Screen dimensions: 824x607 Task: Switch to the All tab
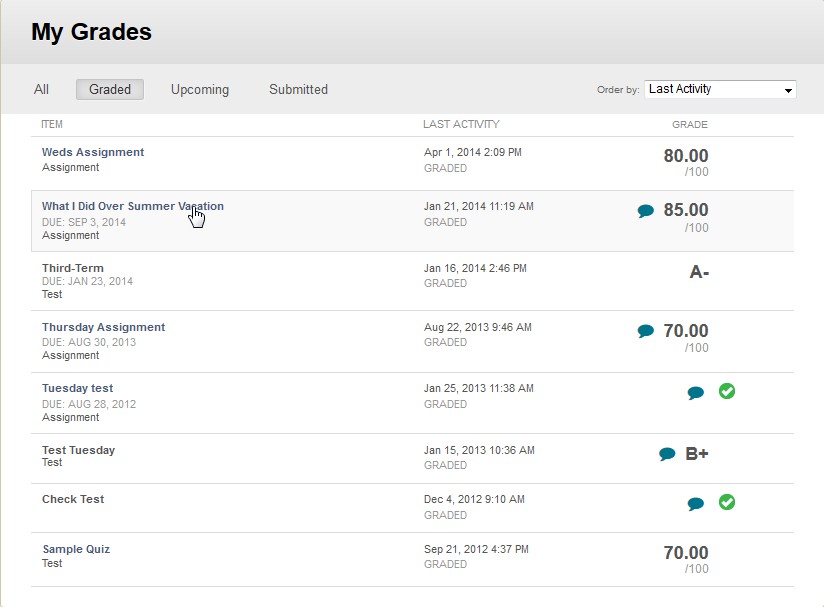point(41,89)
